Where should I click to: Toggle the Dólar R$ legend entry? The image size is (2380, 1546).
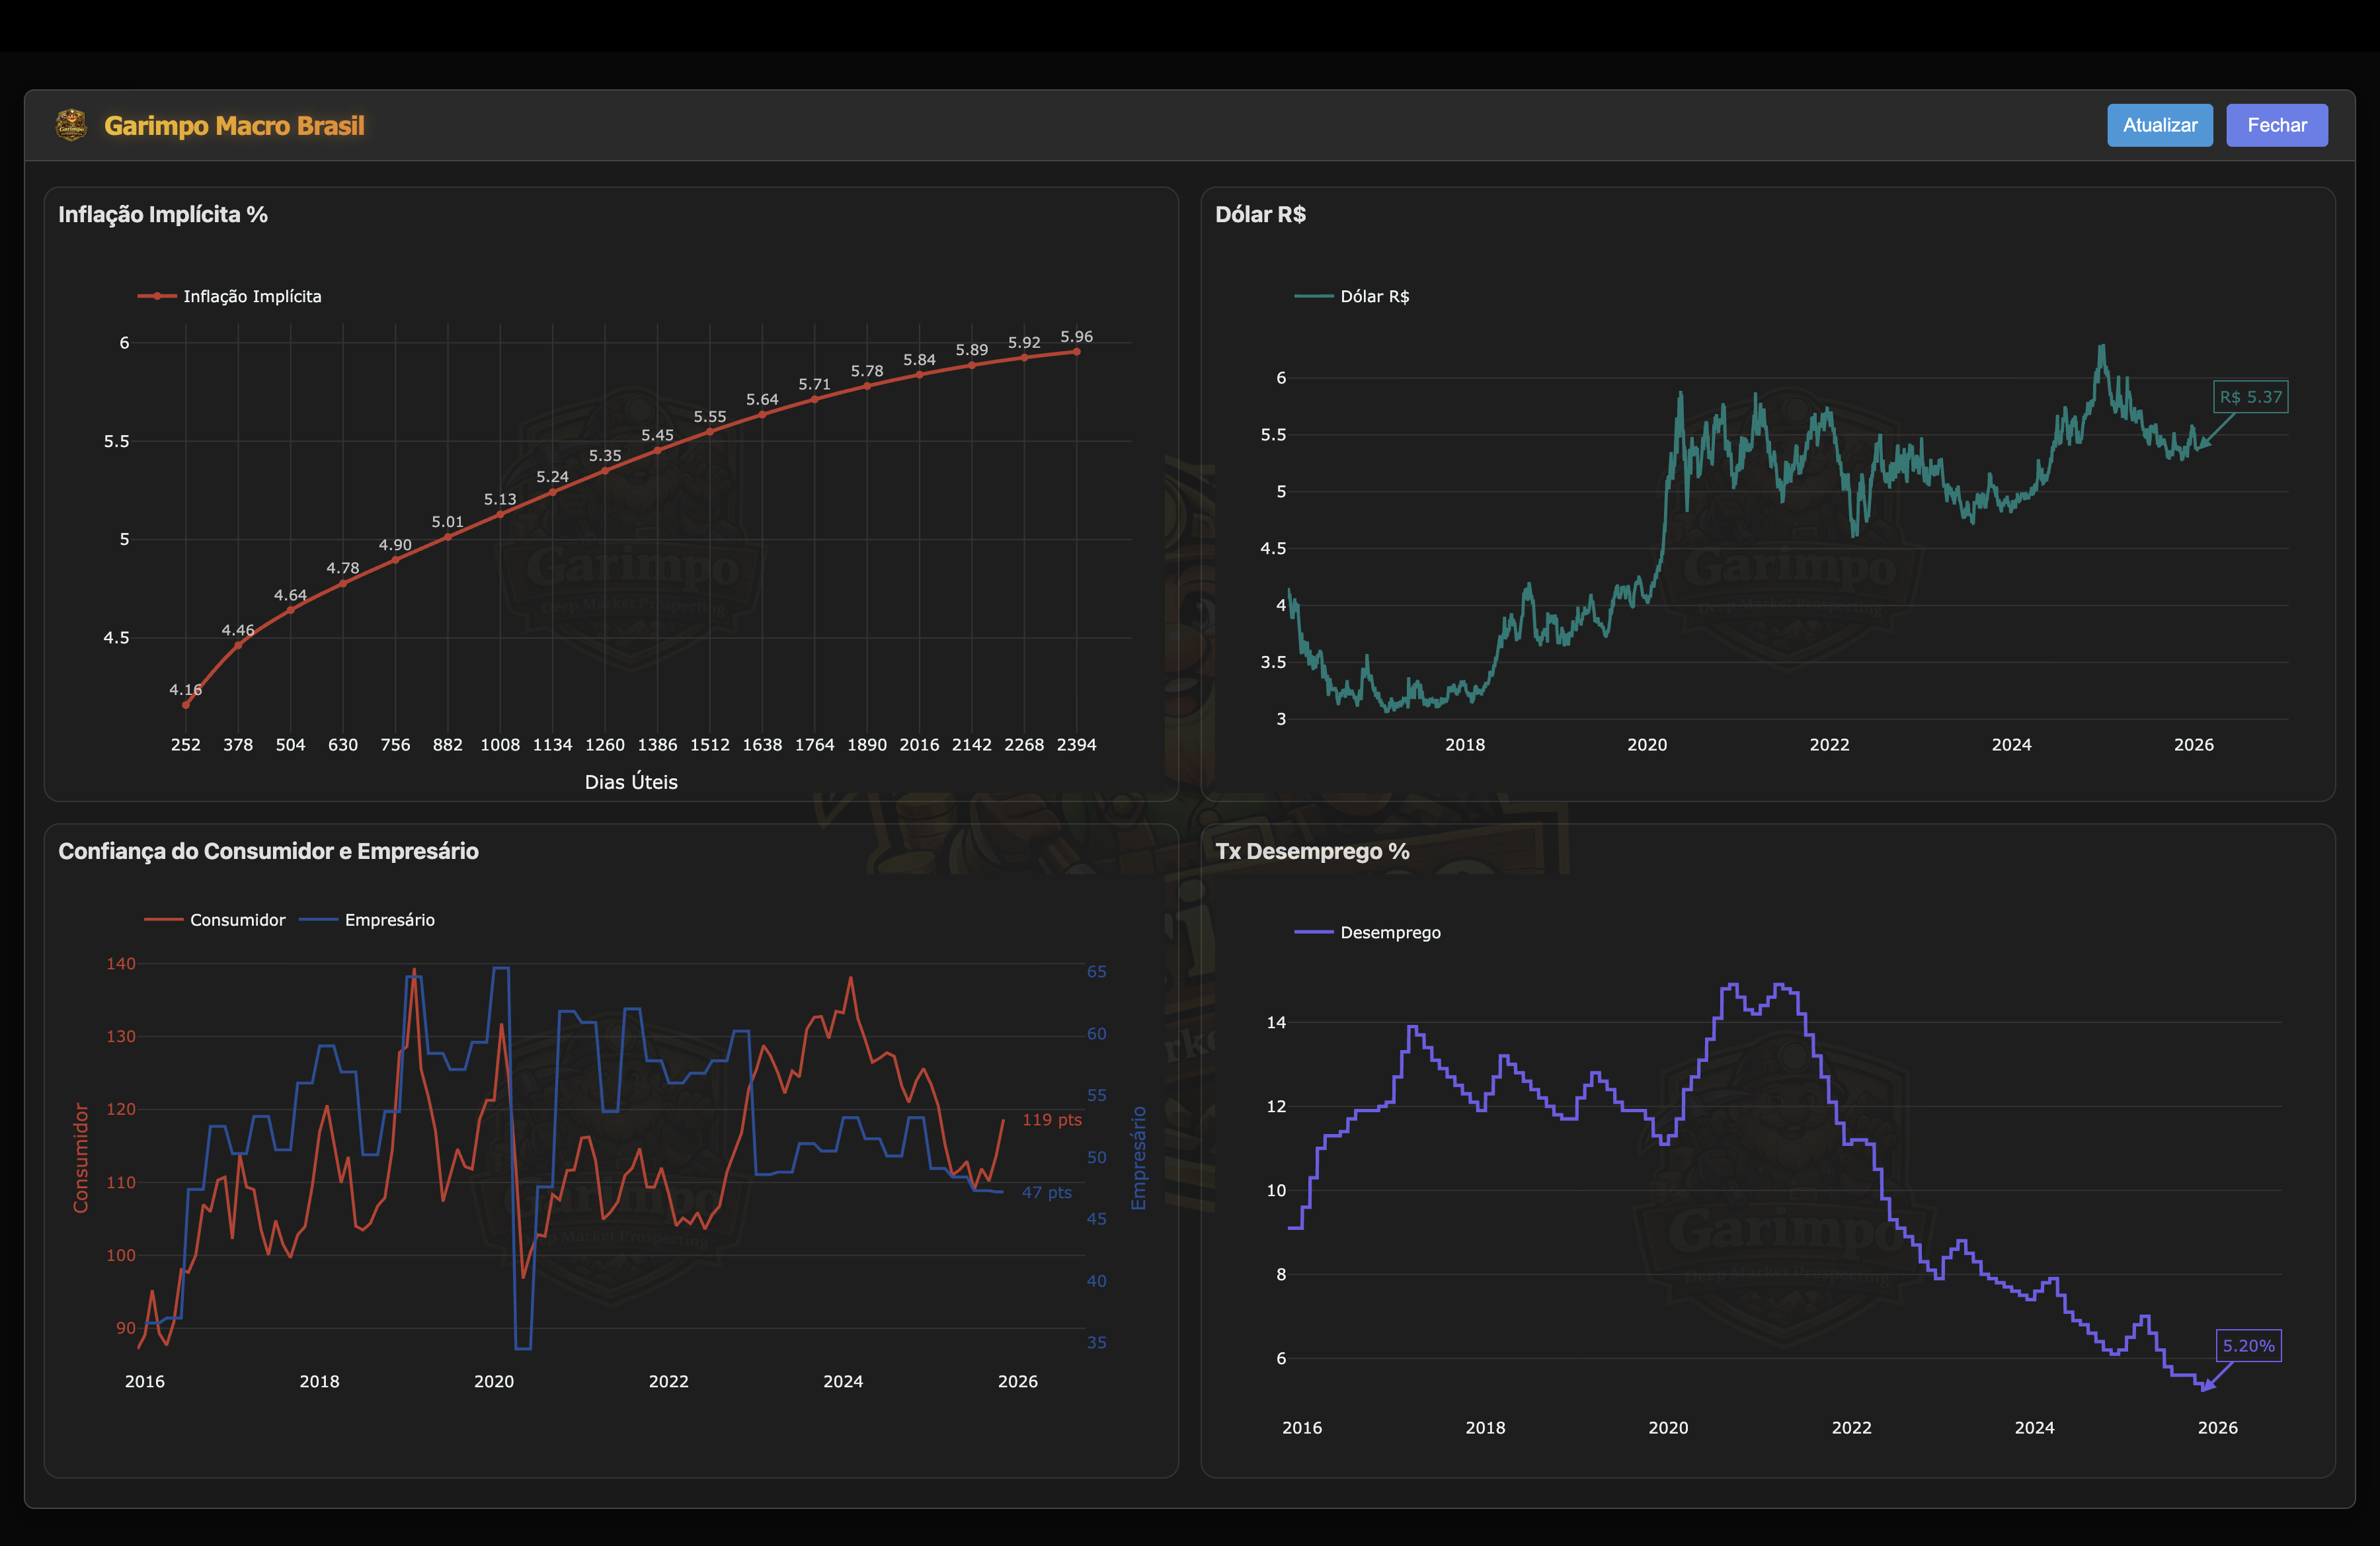pos(1375,296)
